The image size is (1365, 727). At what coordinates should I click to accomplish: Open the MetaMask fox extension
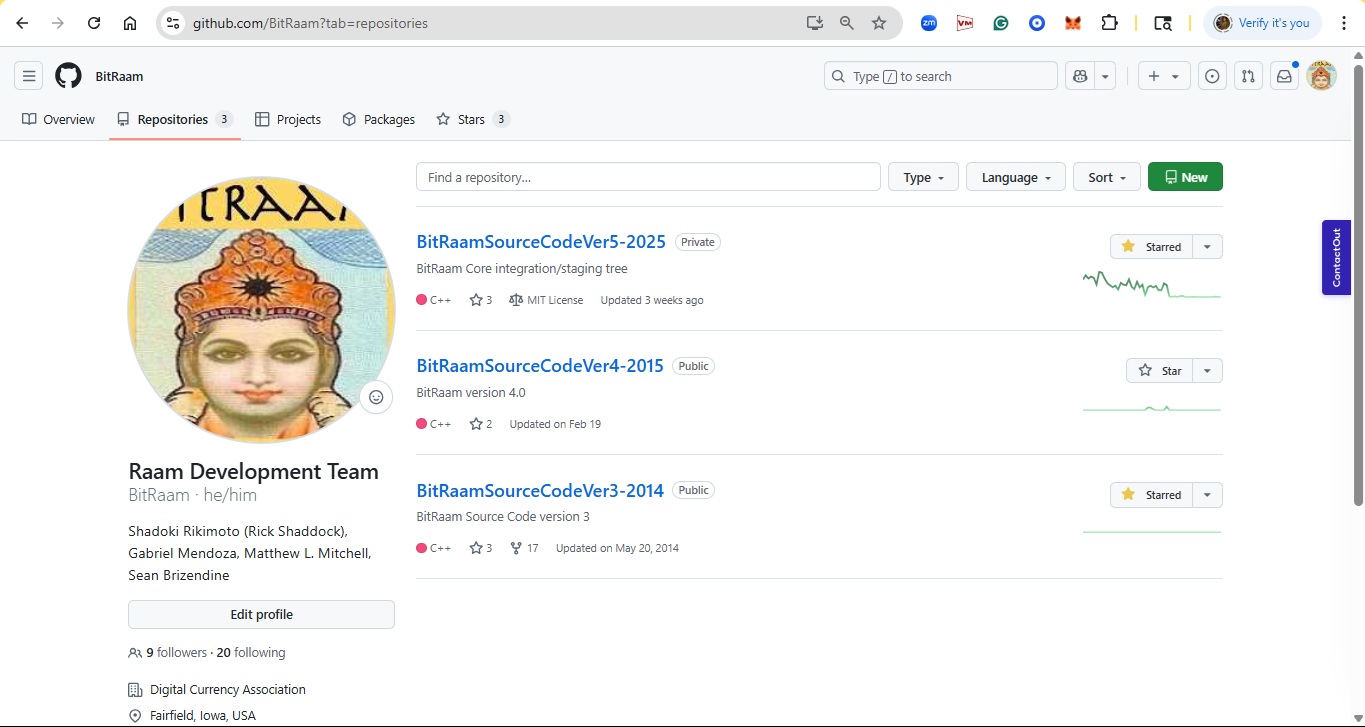point(1073,23)
